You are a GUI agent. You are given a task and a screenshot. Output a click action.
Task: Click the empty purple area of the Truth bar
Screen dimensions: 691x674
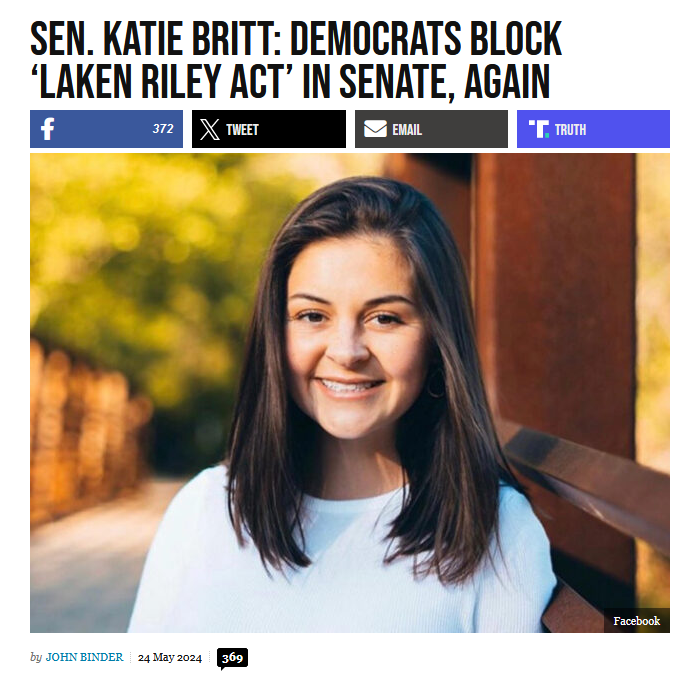coord(628,129)
